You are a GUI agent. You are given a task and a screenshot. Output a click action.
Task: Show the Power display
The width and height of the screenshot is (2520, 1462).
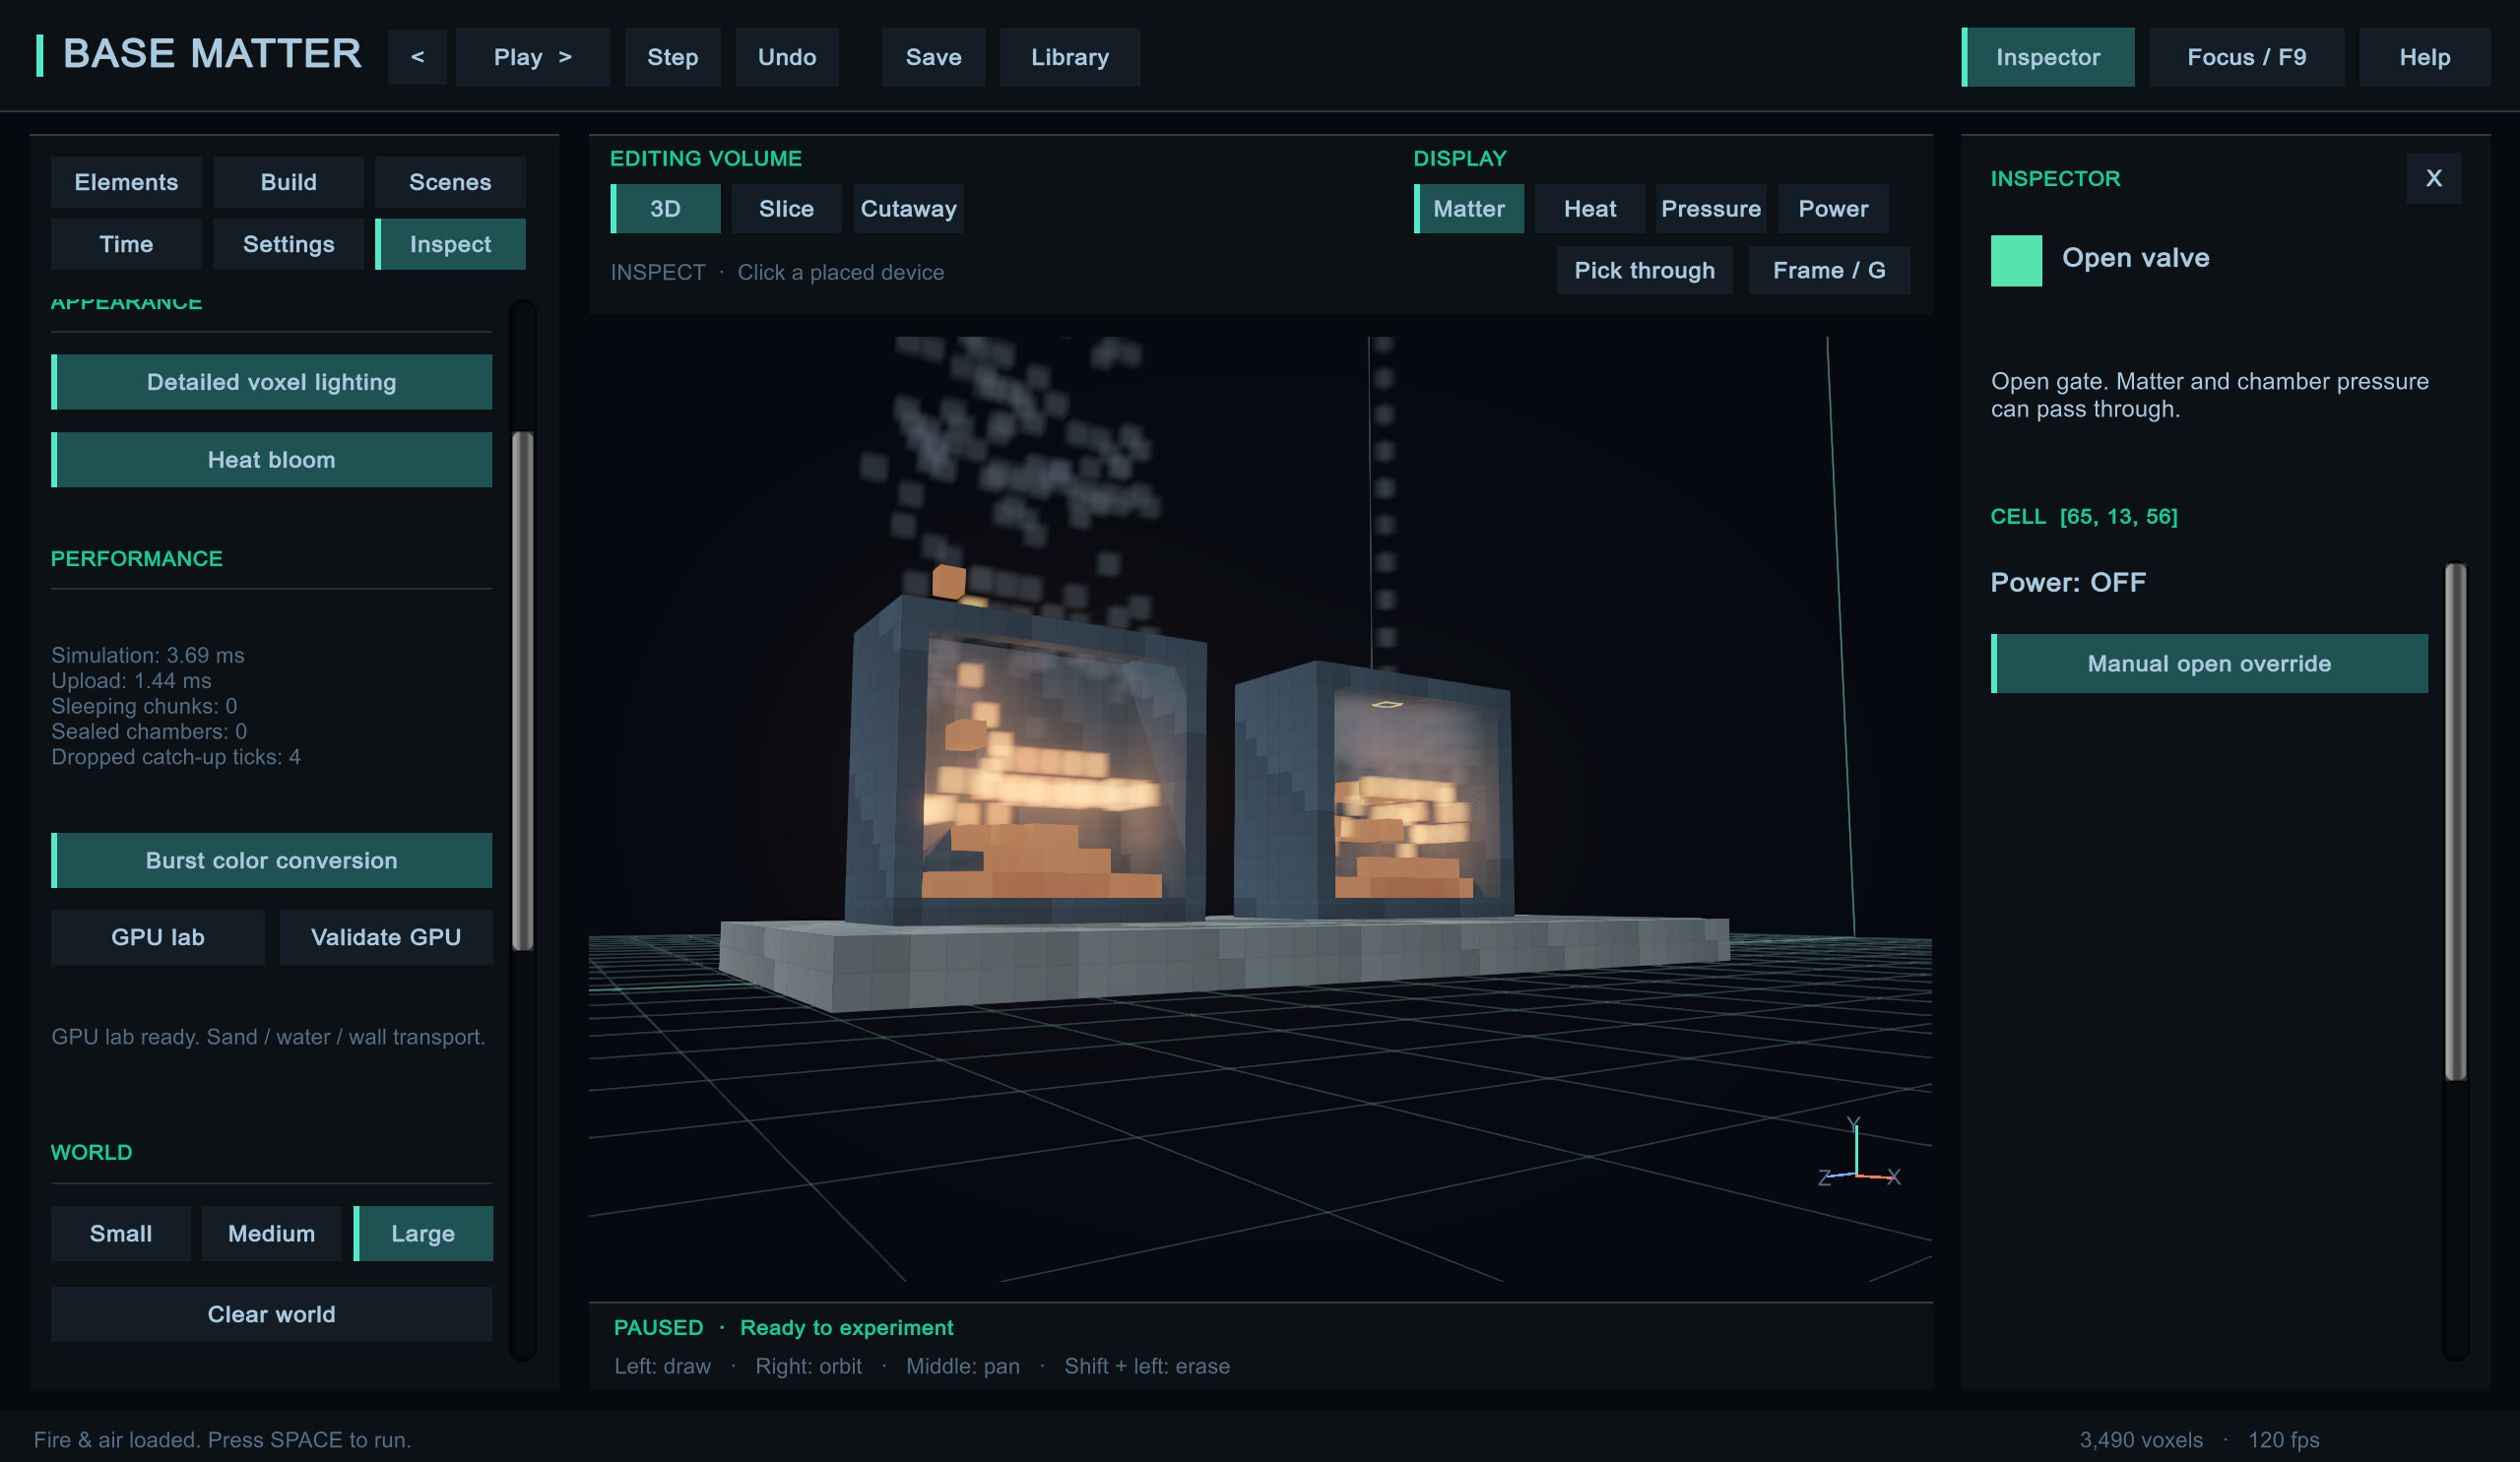coord(1833,209)
